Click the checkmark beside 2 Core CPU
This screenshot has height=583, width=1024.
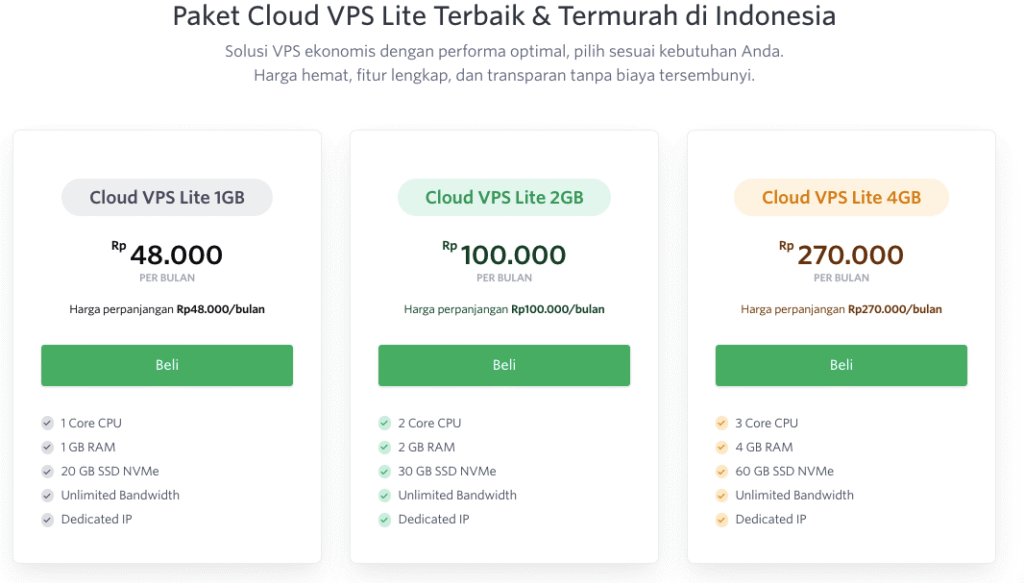pos(384,423)
